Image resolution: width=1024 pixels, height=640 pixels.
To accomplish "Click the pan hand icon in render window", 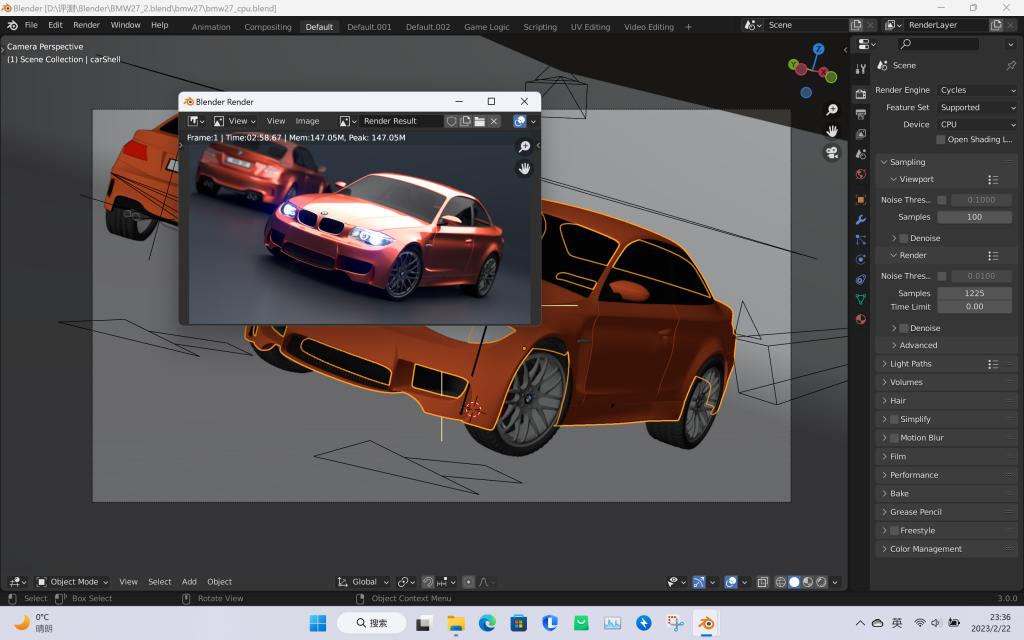I will click(x=524, y=168).
